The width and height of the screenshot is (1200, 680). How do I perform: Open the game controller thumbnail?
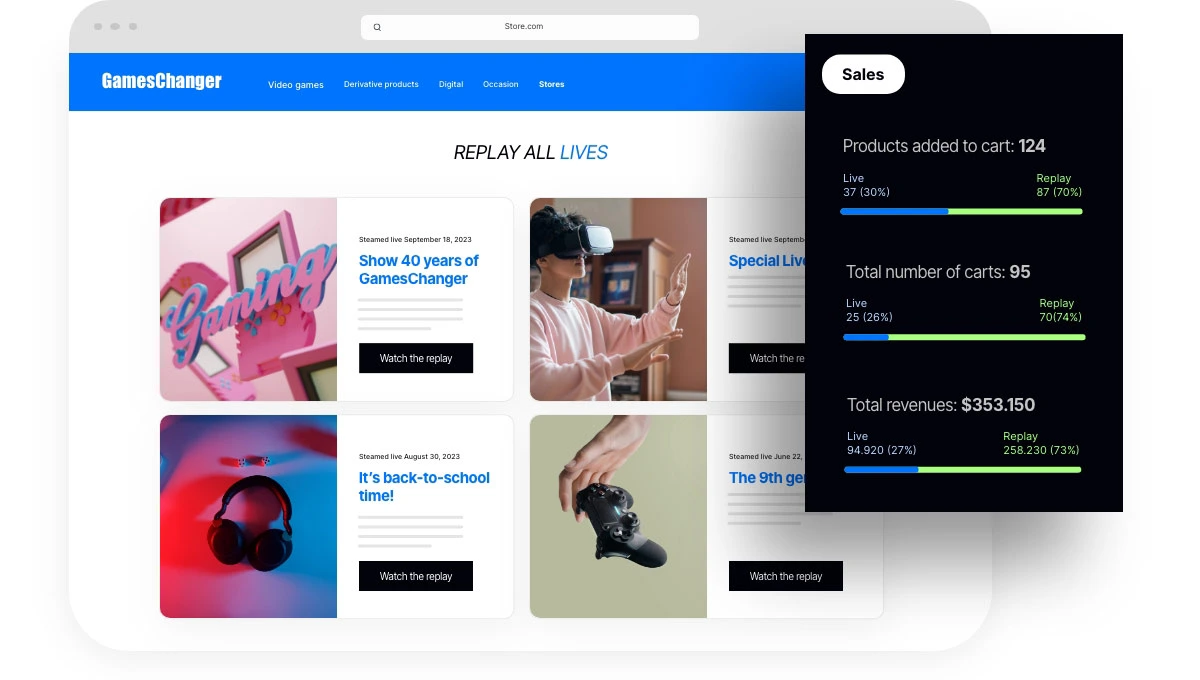coord(618,517)
